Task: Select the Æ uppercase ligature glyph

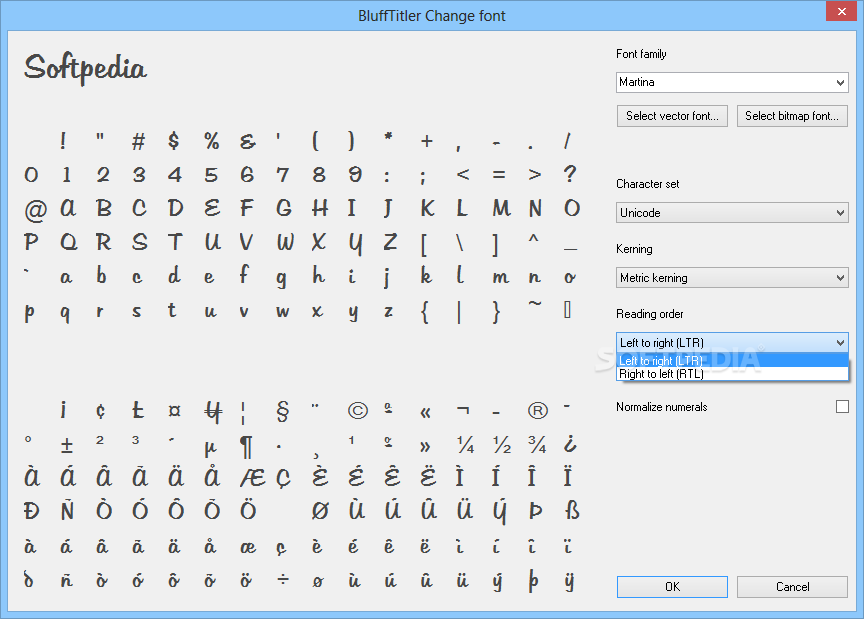Action: 252,478
